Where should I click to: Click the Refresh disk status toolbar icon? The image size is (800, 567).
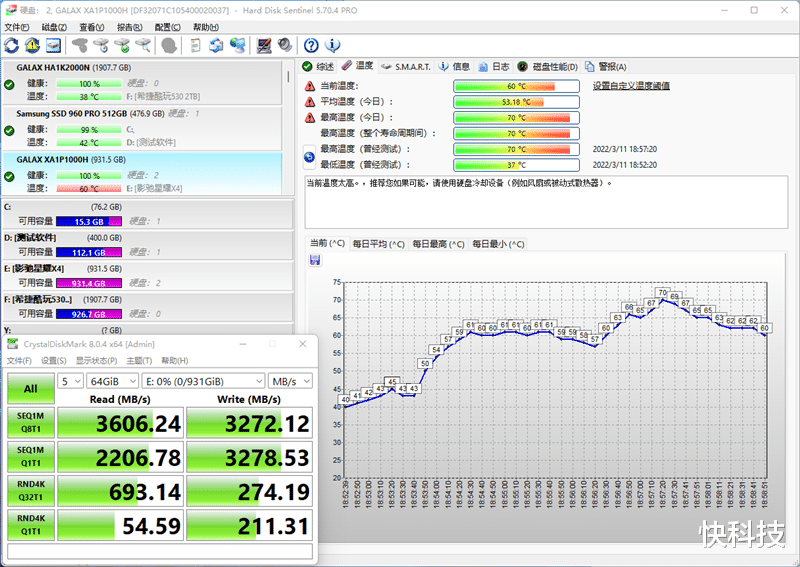click(12, 45)
